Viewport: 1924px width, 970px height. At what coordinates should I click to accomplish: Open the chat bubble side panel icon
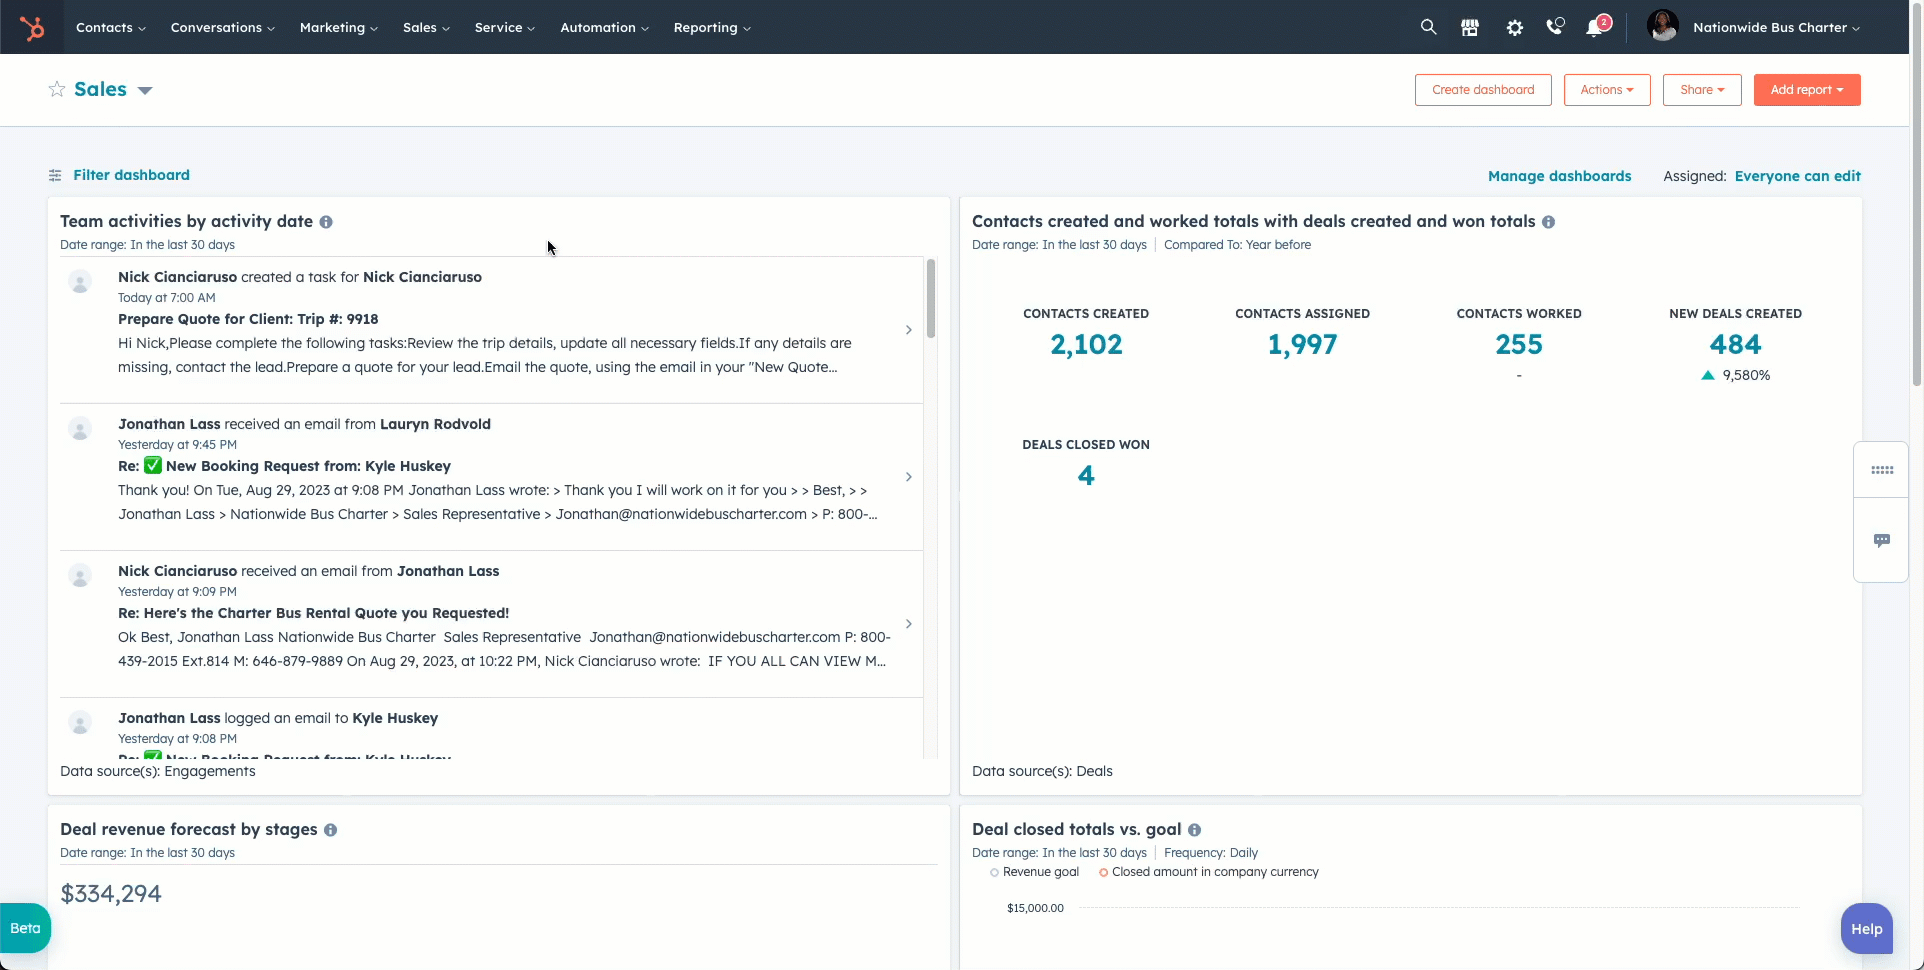1881,541
